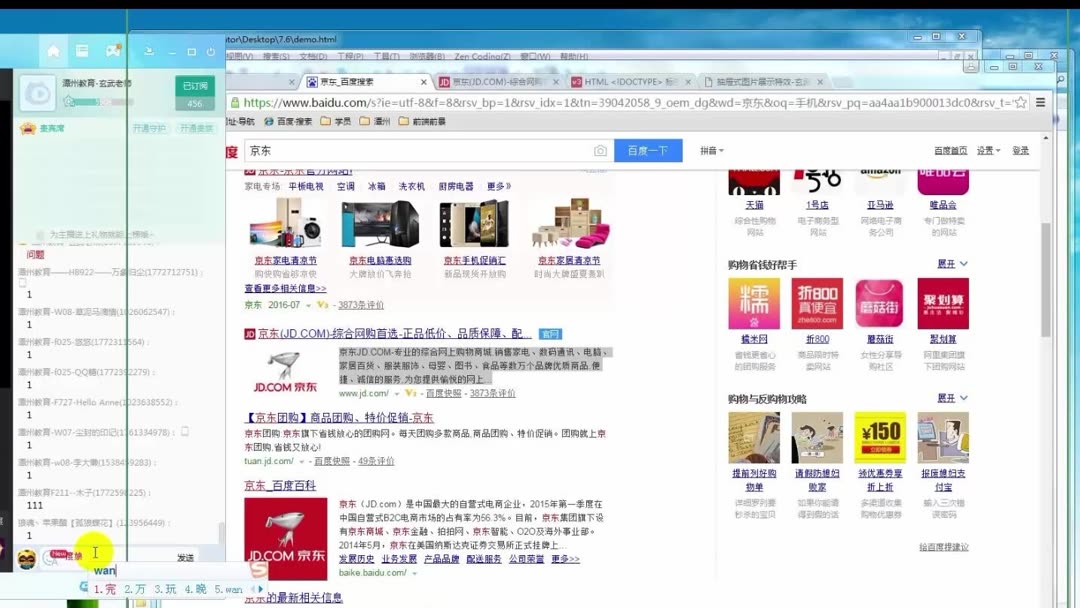
Task: Toggle the 开通守护 option in the chat panel
Action: (x=152, y=128)
